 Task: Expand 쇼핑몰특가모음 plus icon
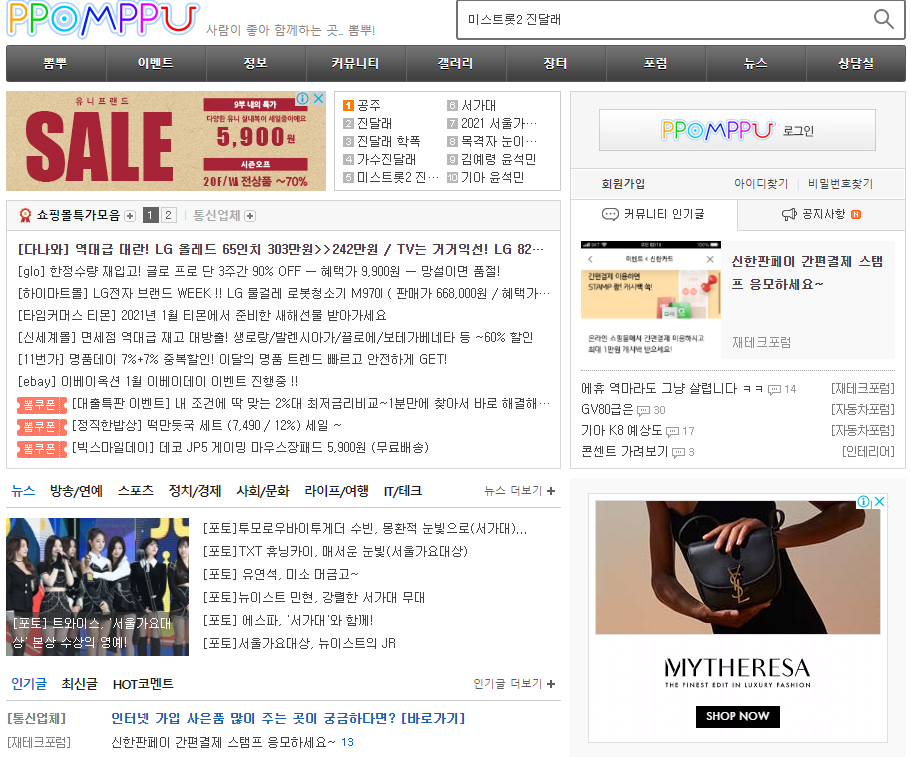click(130, 216)
